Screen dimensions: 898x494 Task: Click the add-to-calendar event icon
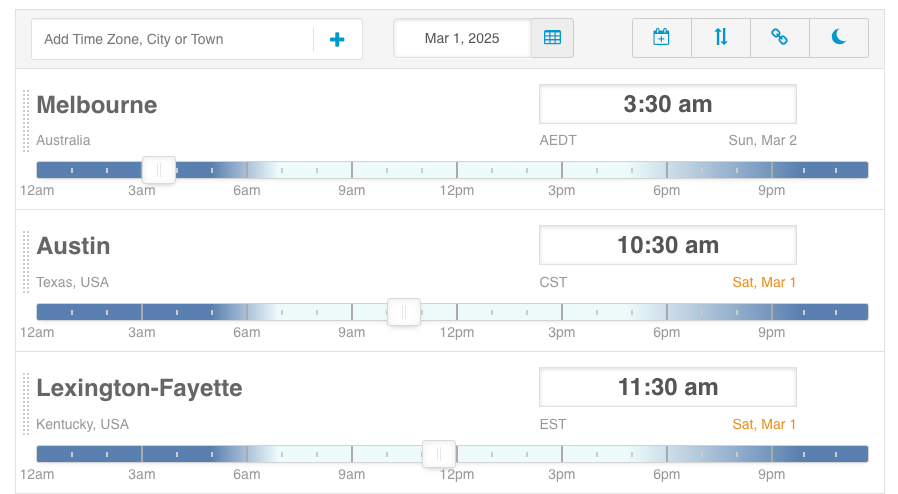pos(661,38)
